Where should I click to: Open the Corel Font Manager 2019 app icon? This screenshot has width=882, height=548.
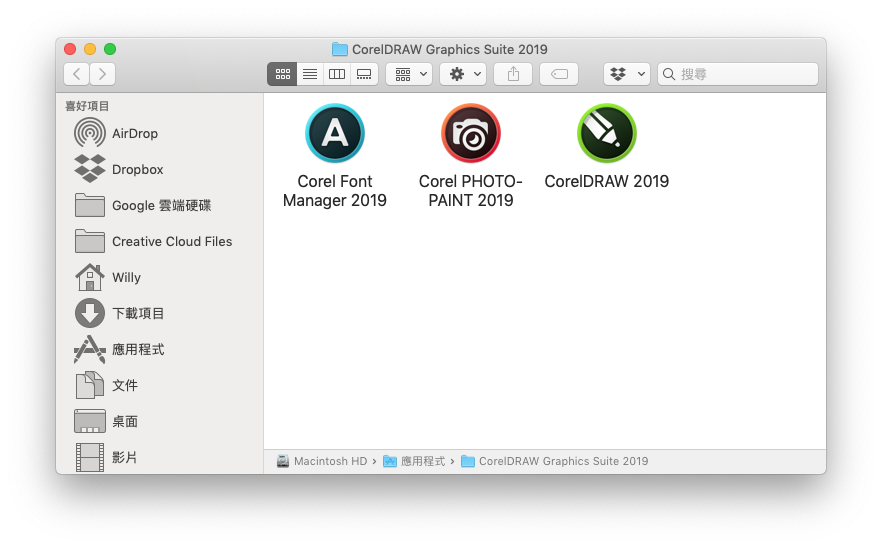pyautogui.click(x=335, y=133)
